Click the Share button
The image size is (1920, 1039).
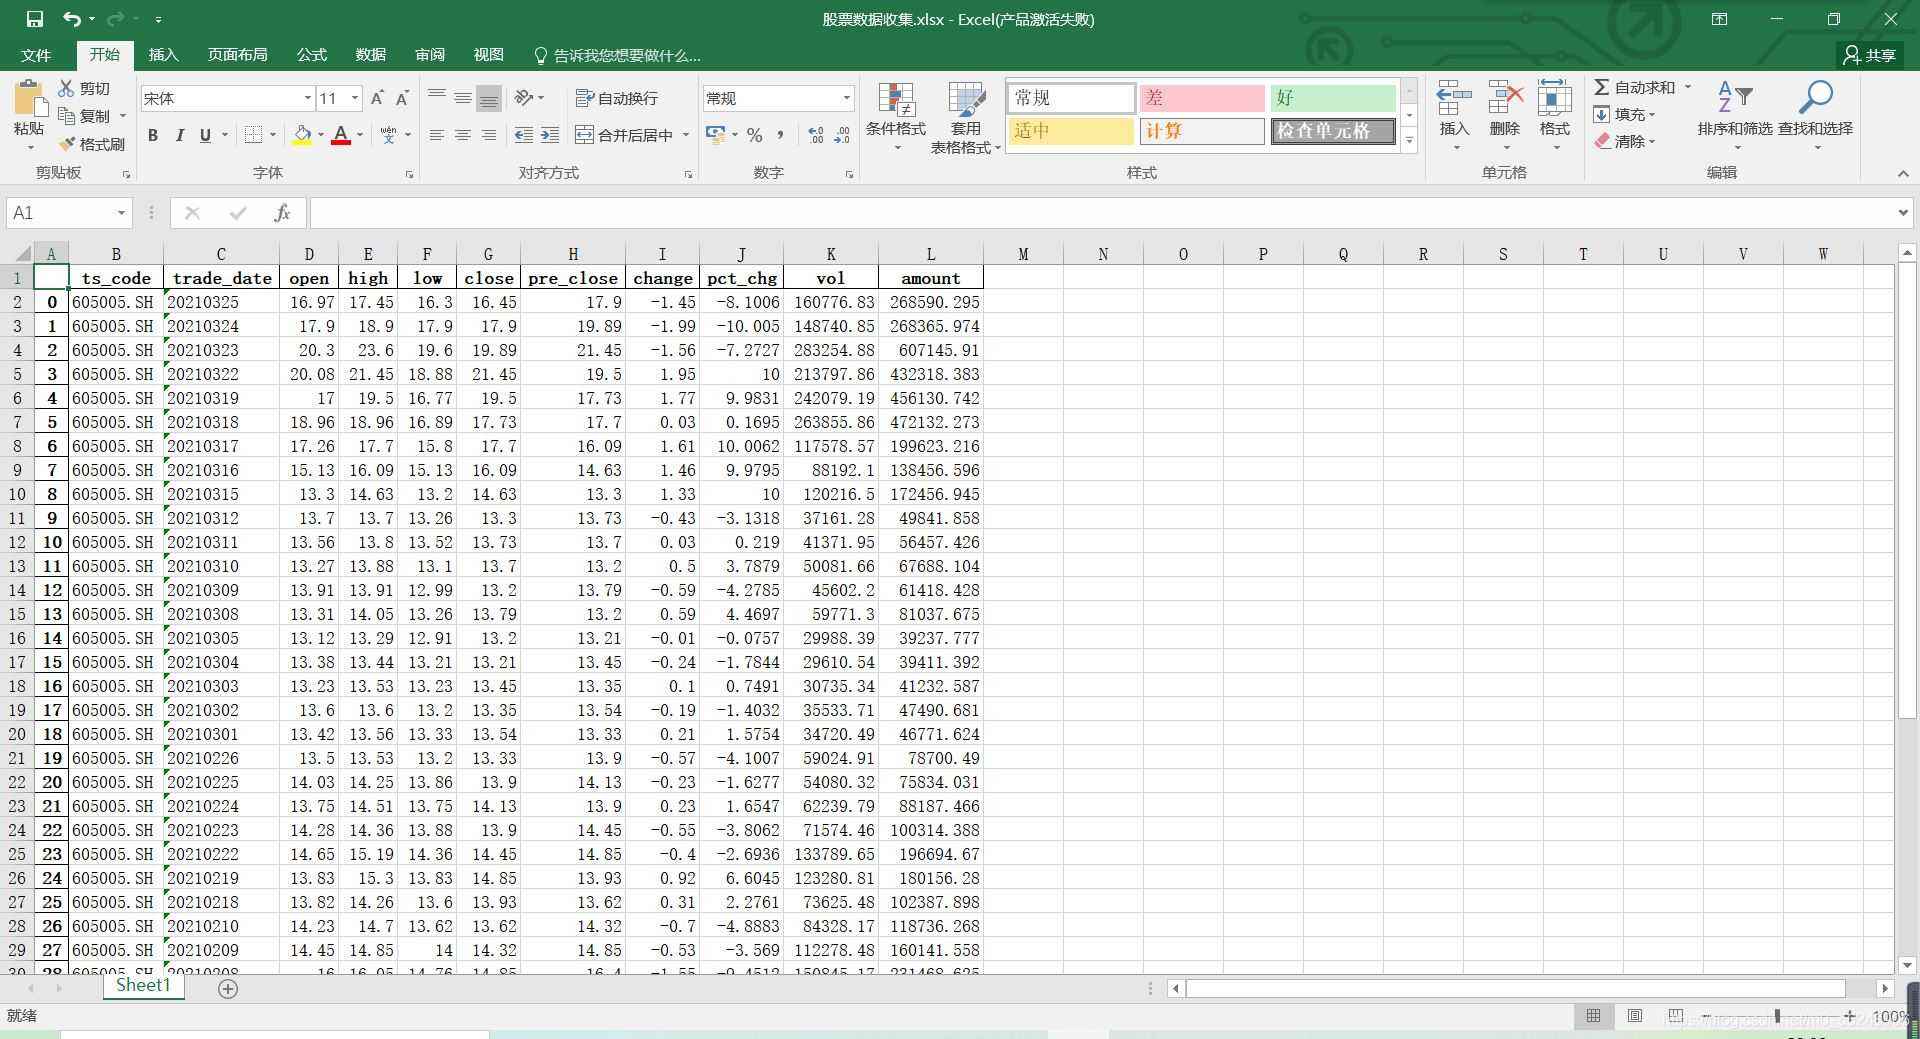click(x=1870, y=55)
